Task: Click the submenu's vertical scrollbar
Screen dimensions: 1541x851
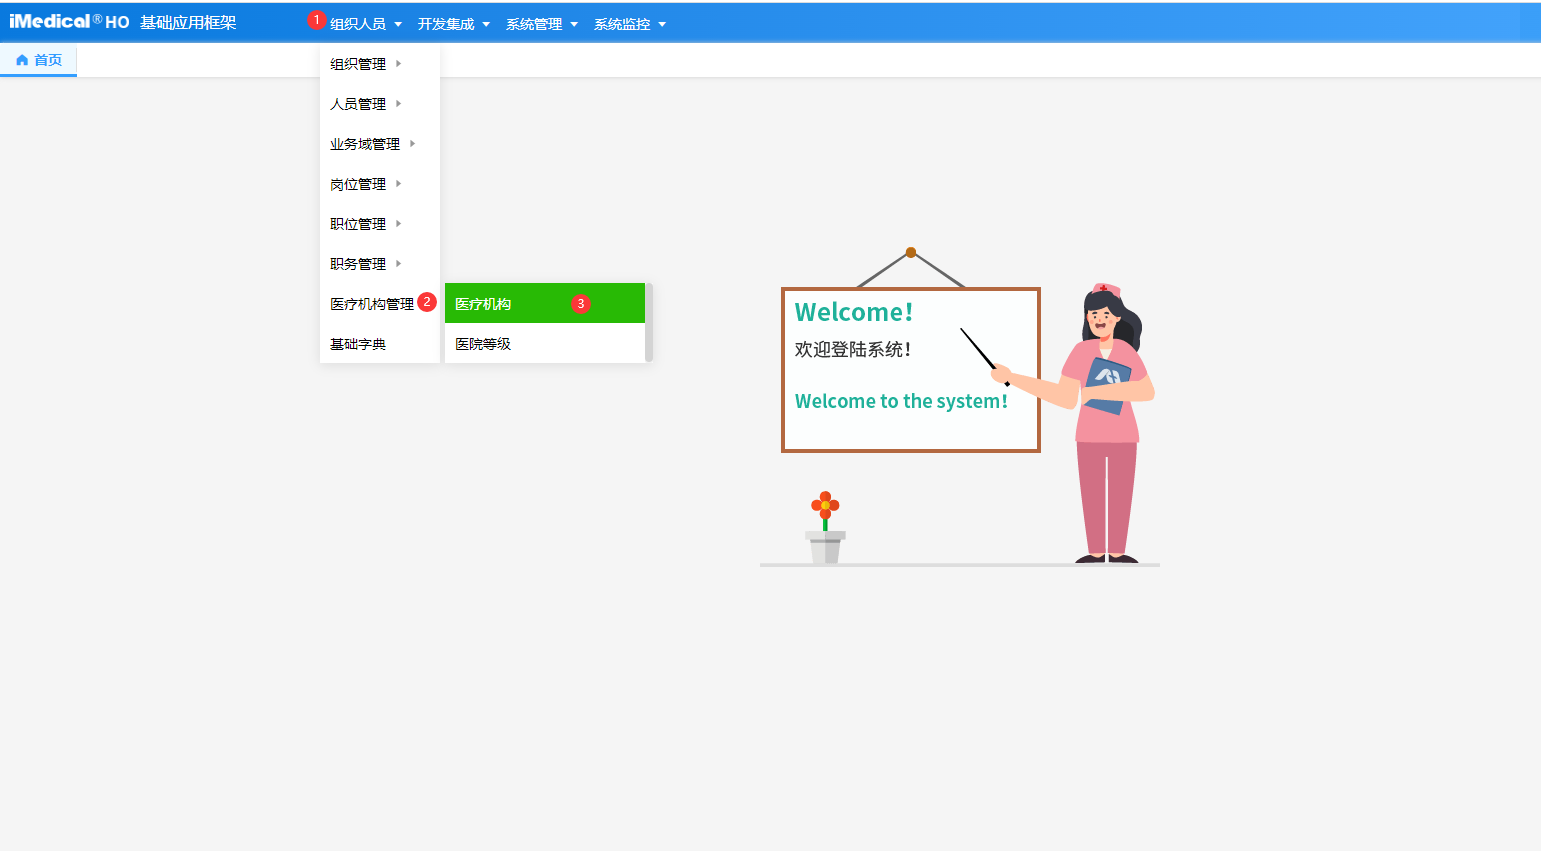Action: (649, 323)
